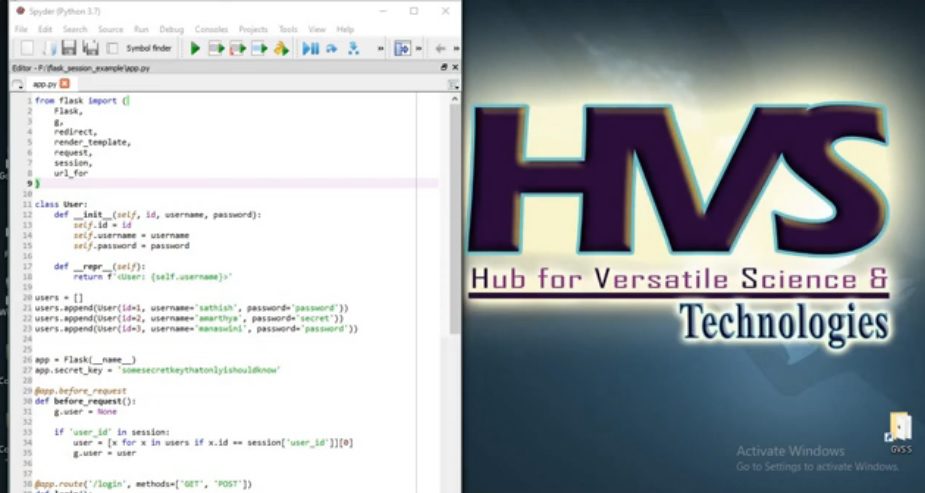Open a file using the toolbar icon
The width and height of the screenshot is (925, 493).
50,48
